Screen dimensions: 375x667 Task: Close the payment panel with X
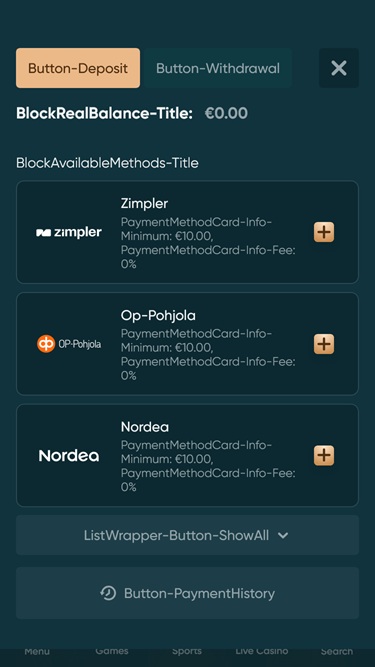[339, 68]
